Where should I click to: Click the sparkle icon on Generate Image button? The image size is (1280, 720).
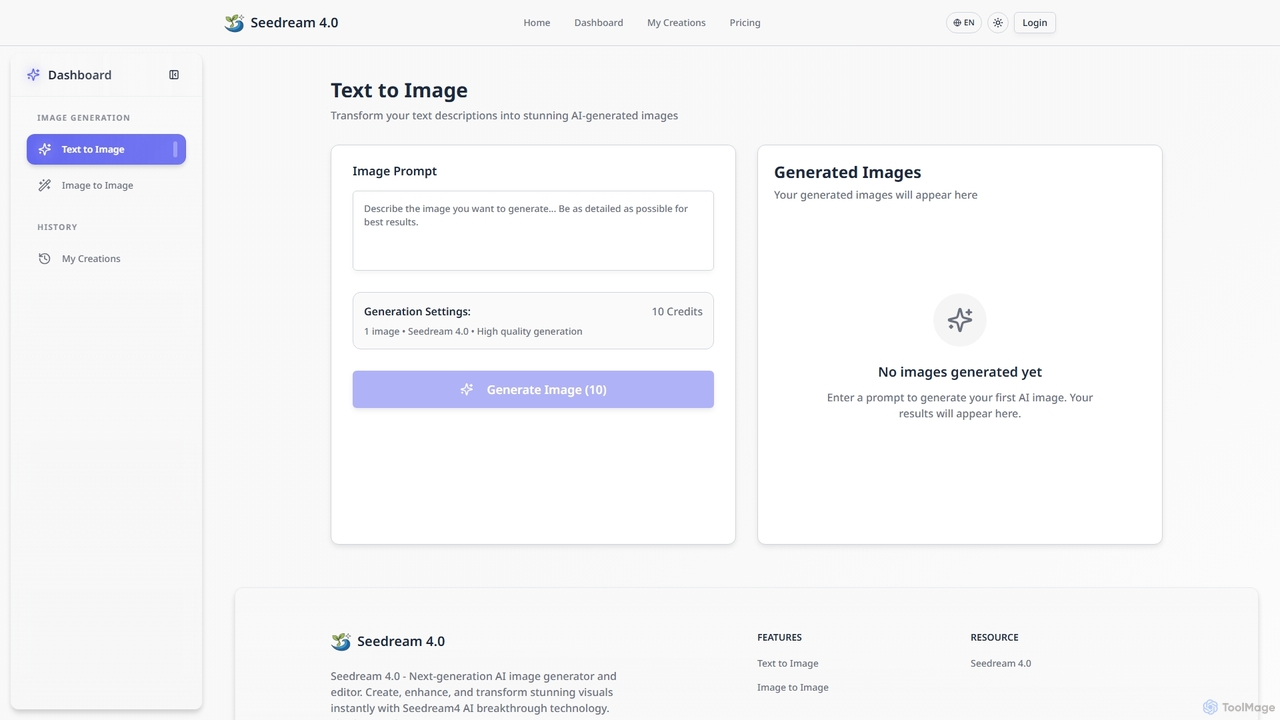[467, 390]
